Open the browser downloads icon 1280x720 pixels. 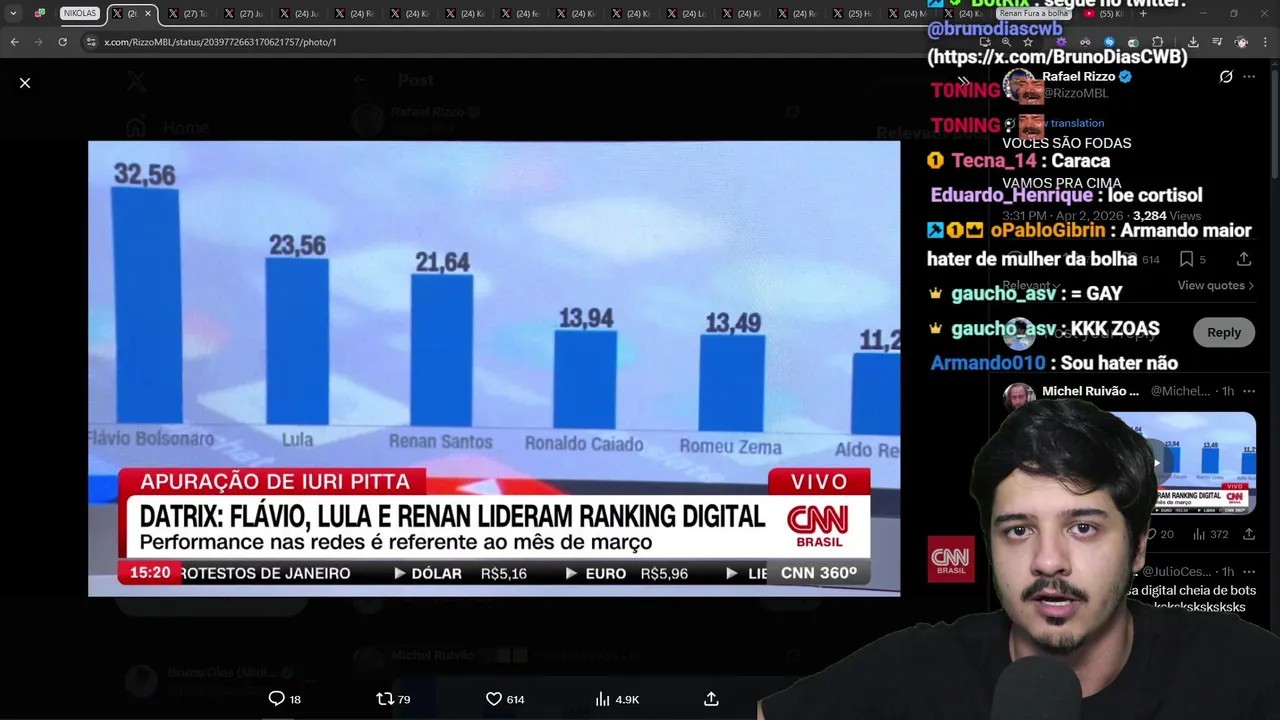[1193, 42]
